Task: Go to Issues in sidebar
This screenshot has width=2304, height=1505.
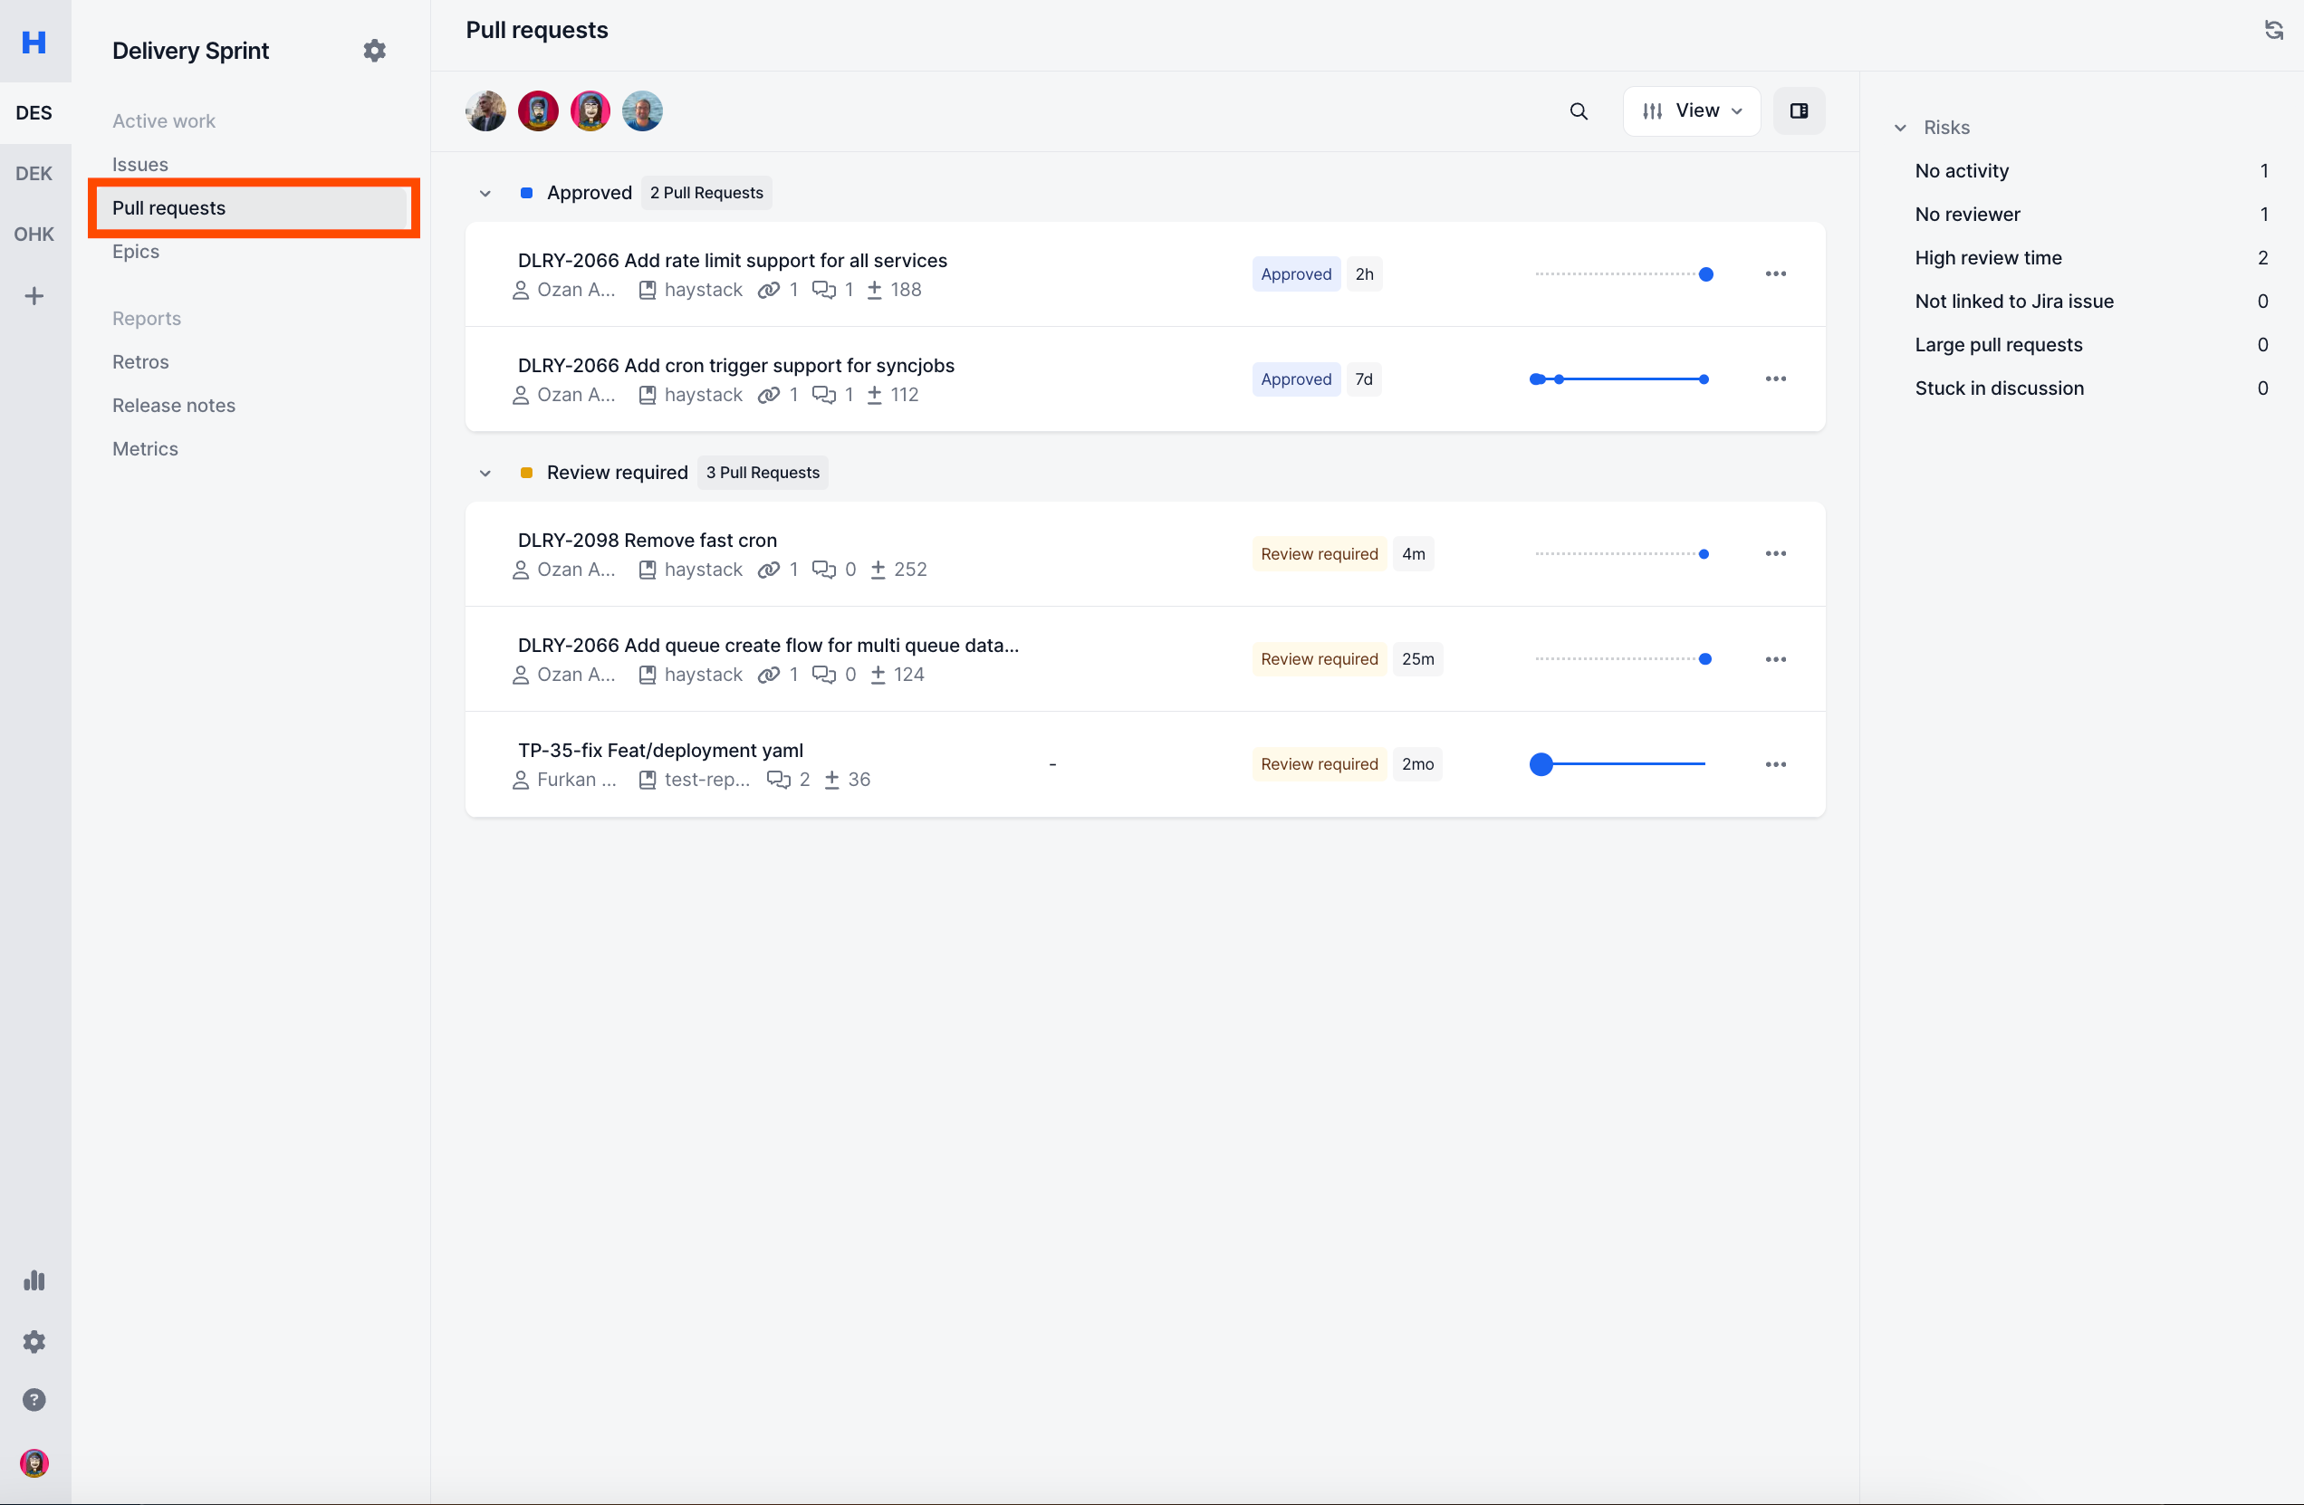Action: click(140, 164)
